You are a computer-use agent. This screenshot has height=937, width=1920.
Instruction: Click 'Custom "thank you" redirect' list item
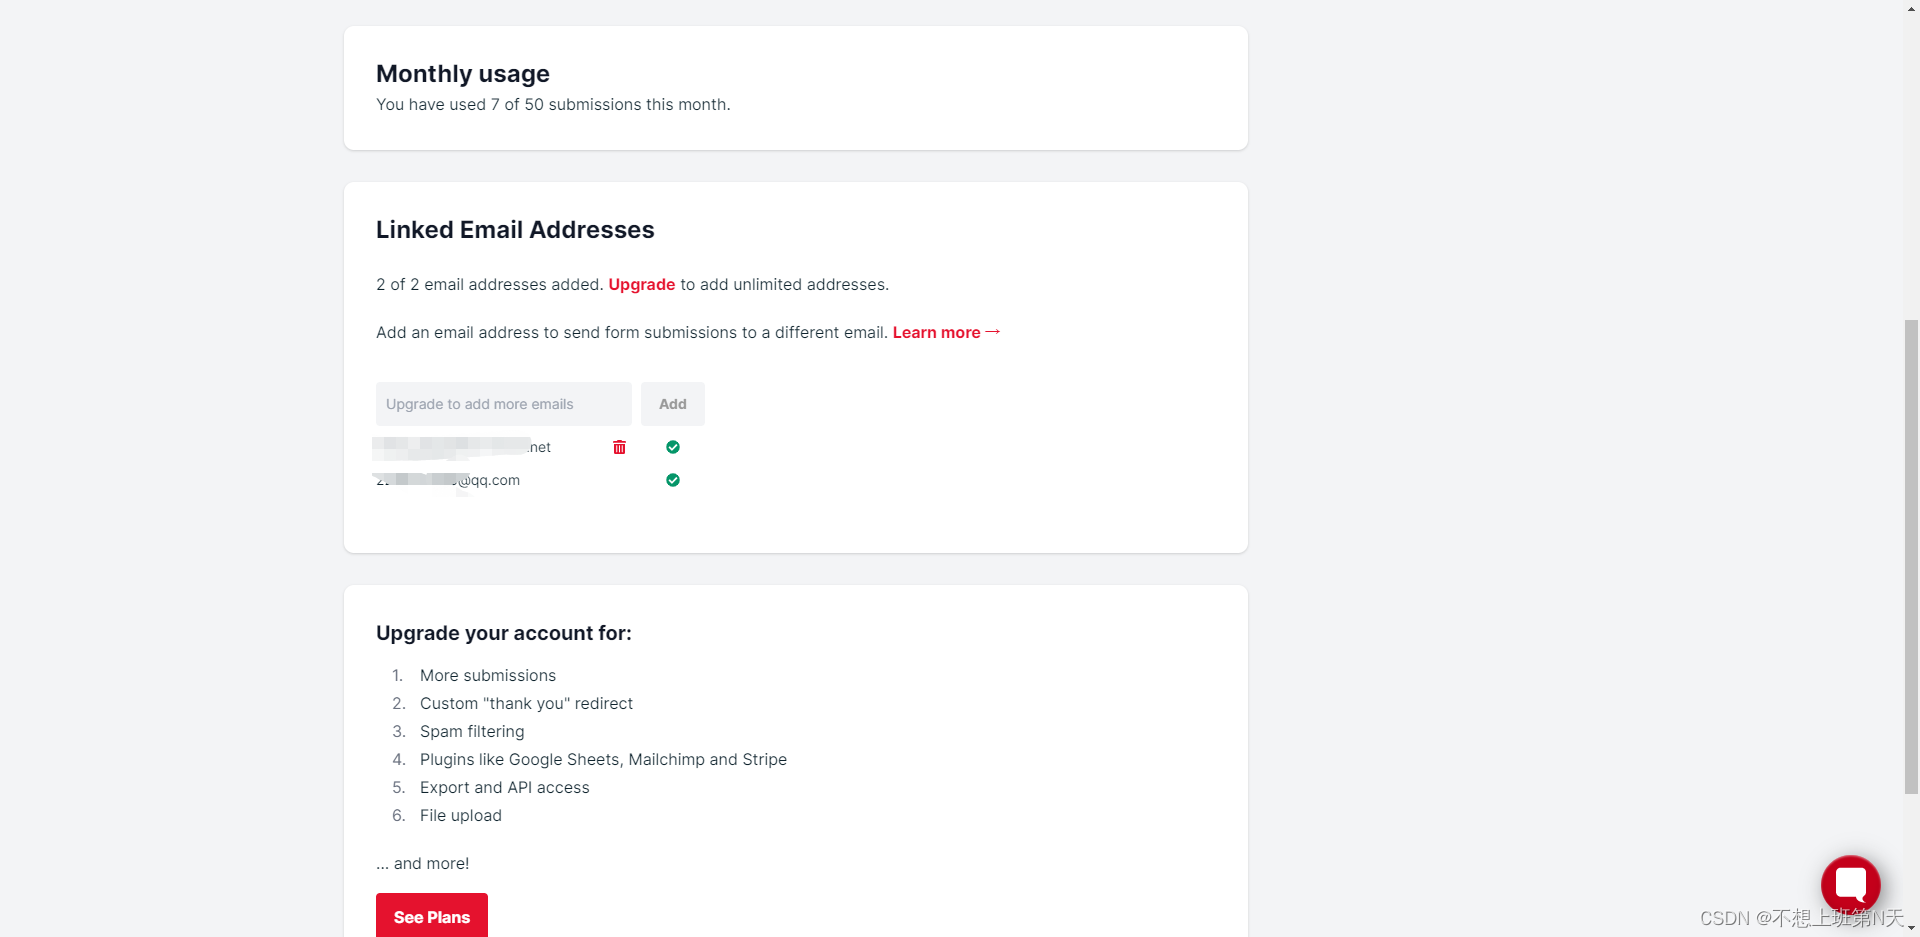click(526, 704)
